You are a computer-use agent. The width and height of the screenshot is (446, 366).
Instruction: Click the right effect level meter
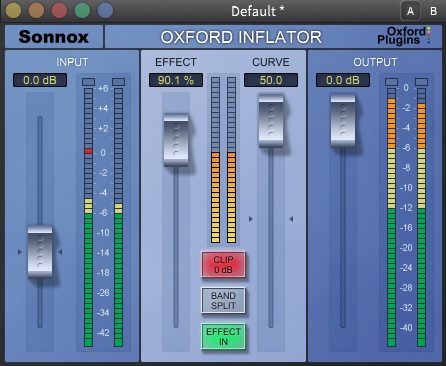click(231, 160)
